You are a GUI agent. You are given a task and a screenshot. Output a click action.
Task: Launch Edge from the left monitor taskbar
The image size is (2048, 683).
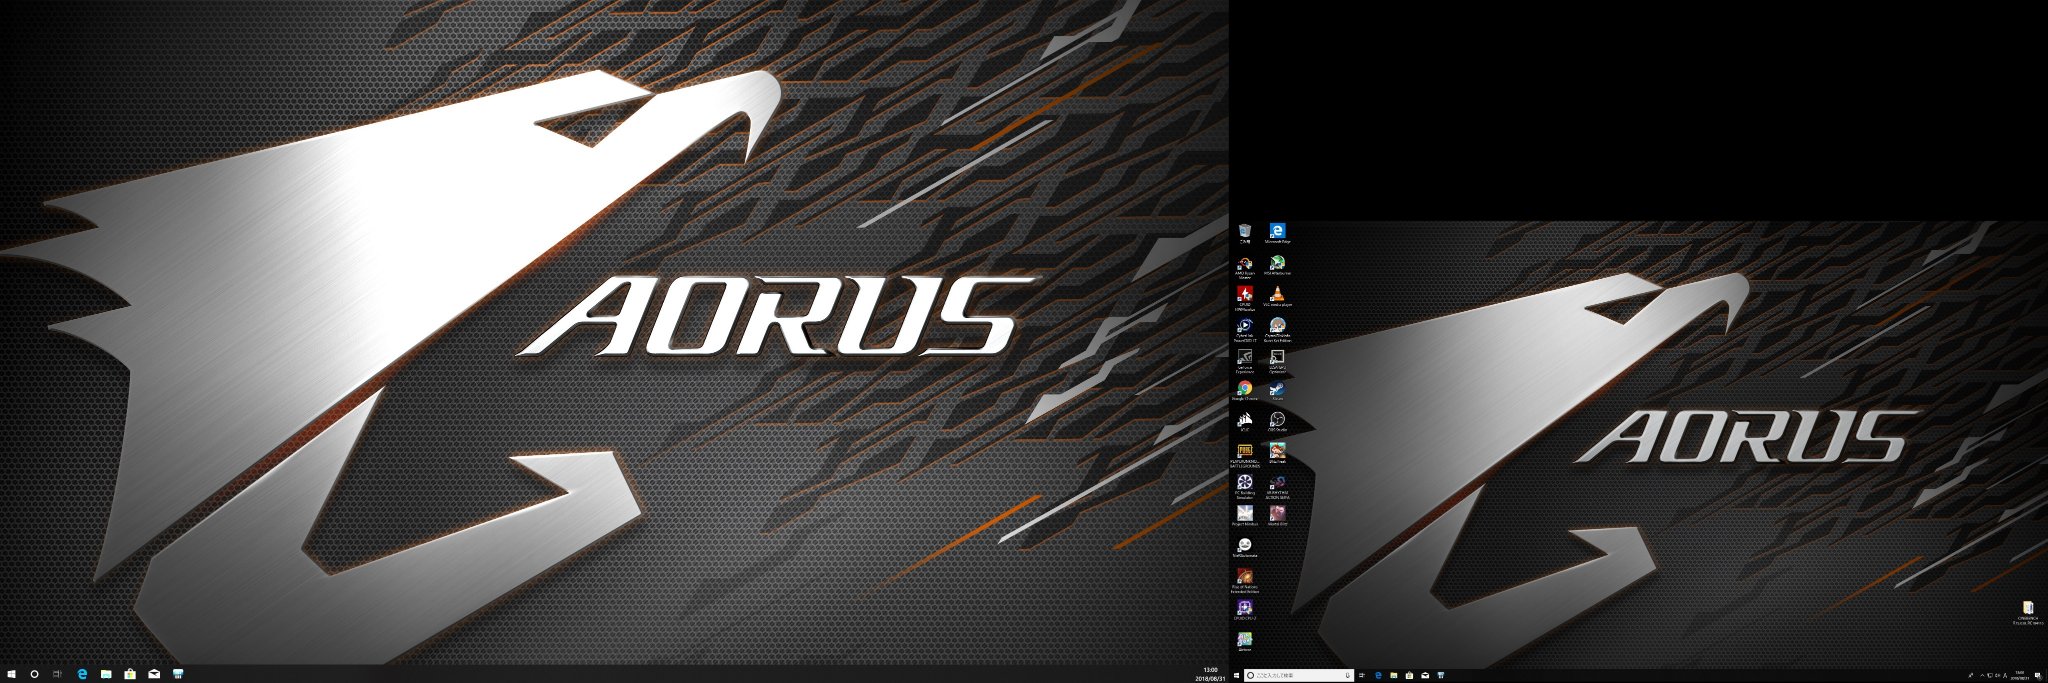(82, 674)
